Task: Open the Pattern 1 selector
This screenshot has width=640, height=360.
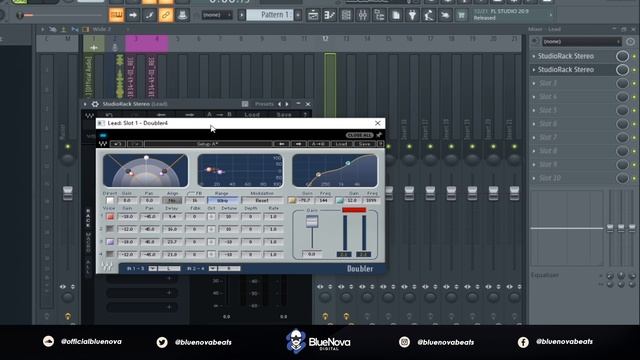Action: [x=270, y=15]
